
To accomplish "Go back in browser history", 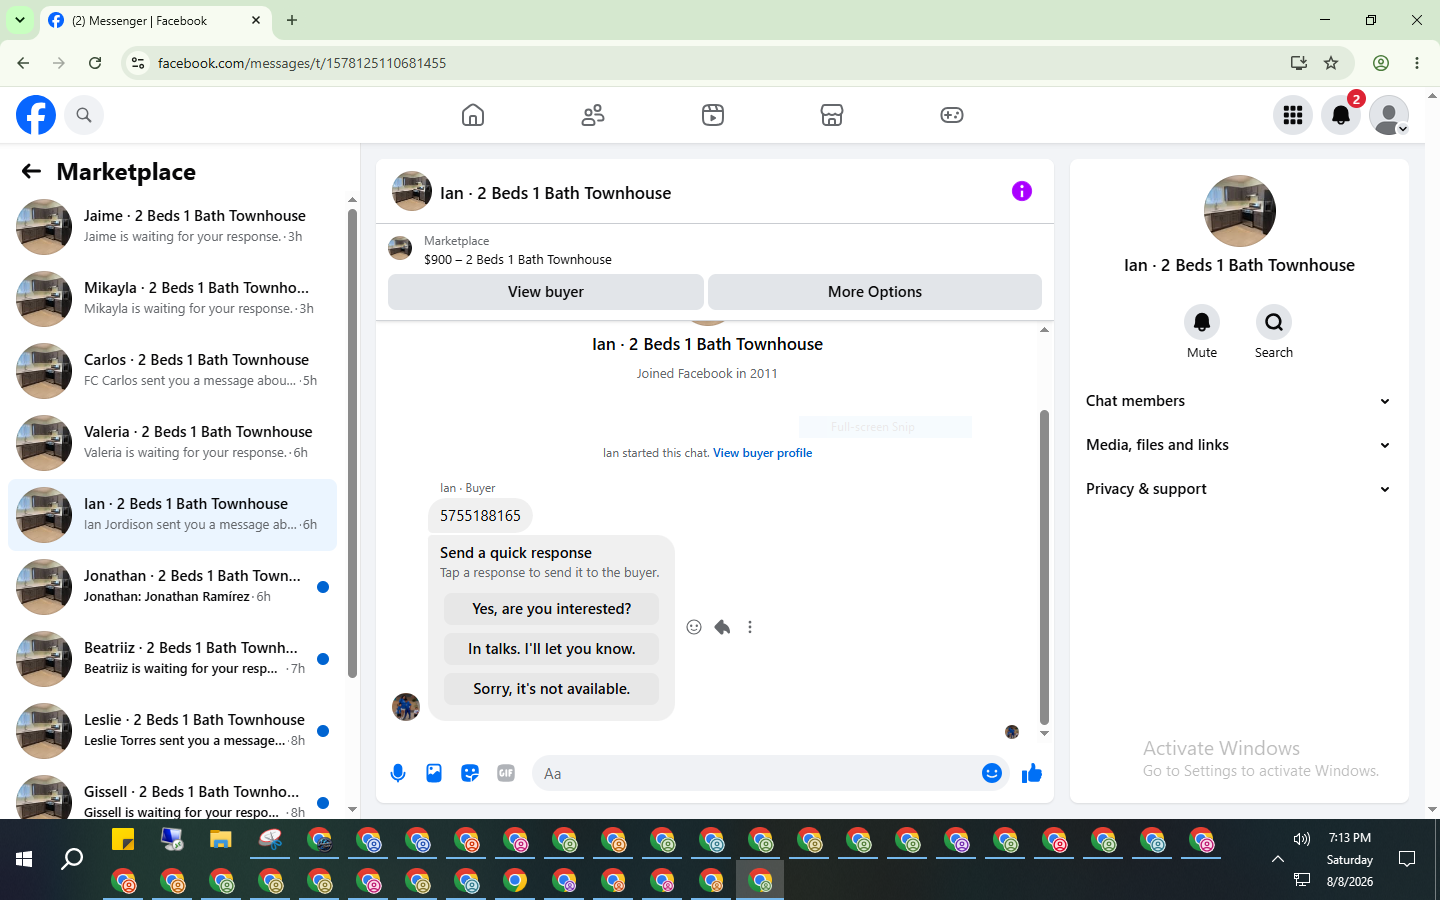I will (23, 63).
